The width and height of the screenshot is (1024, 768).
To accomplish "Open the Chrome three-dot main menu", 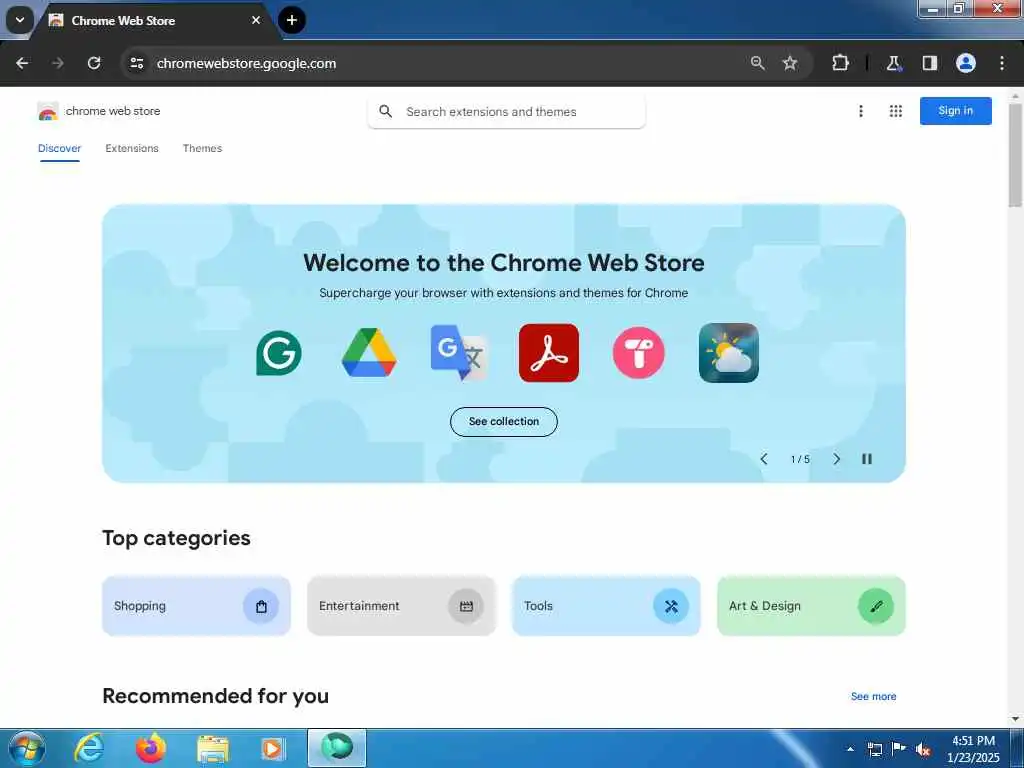I will coord(1002,63).
